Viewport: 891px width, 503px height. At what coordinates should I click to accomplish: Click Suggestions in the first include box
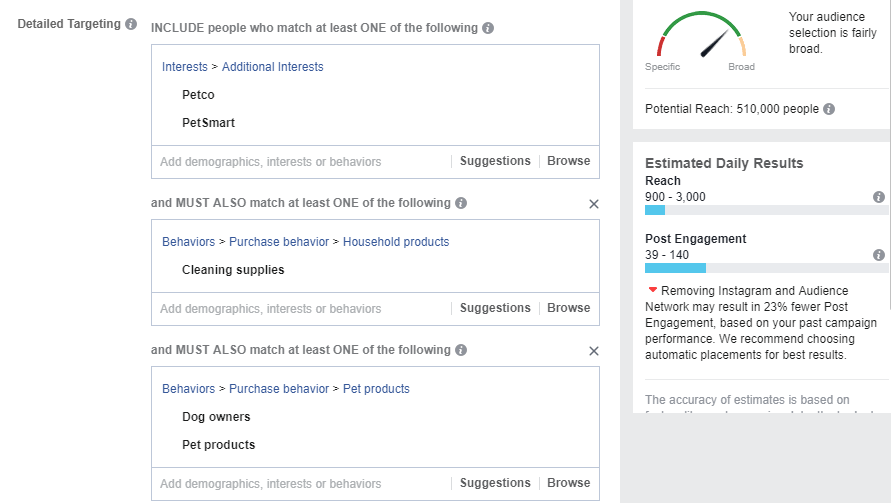[495, 161]
